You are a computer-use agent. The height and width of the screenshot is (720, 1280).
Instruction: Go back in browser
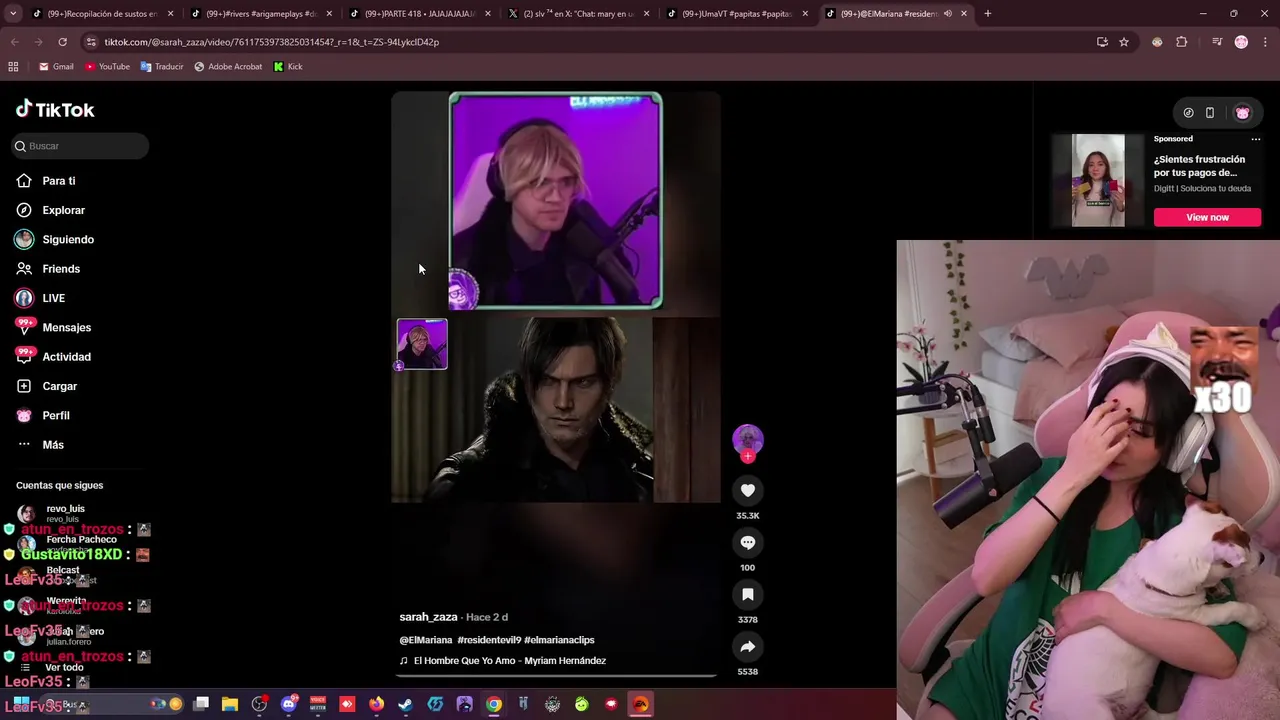tap(14, 42)
